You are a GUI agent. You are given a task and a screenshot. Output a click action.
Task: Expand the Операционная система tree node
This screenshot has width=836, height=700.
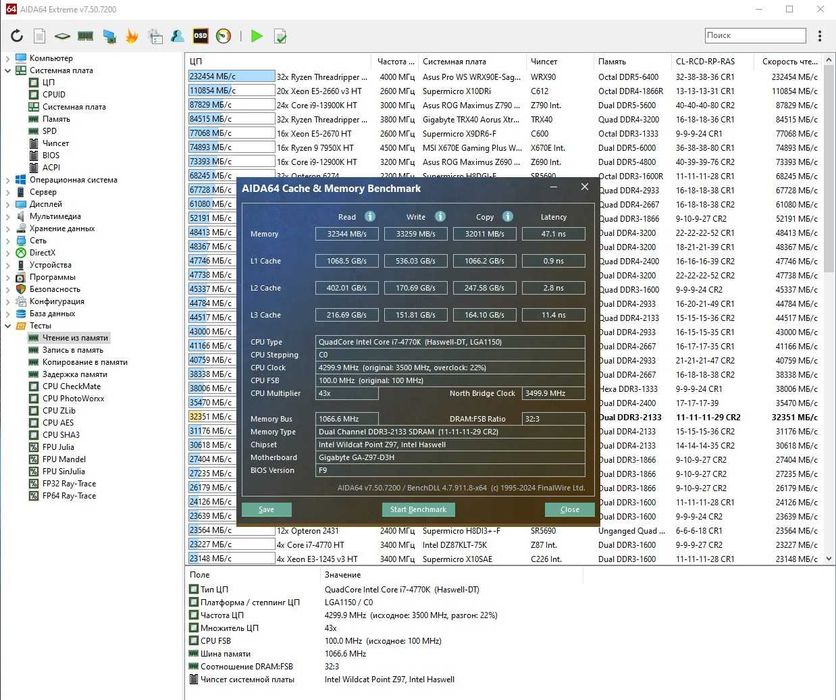pos(8,180)
